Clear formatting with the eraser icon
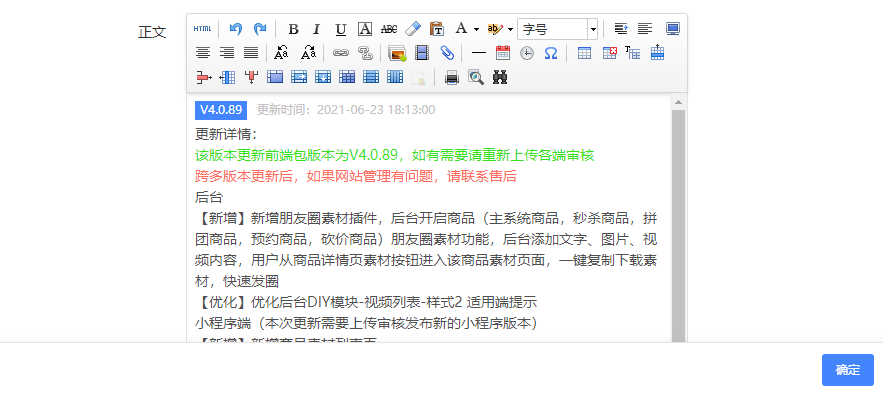Image resolution: width=883 pixels, height=393 pixels. coord(413,29)
